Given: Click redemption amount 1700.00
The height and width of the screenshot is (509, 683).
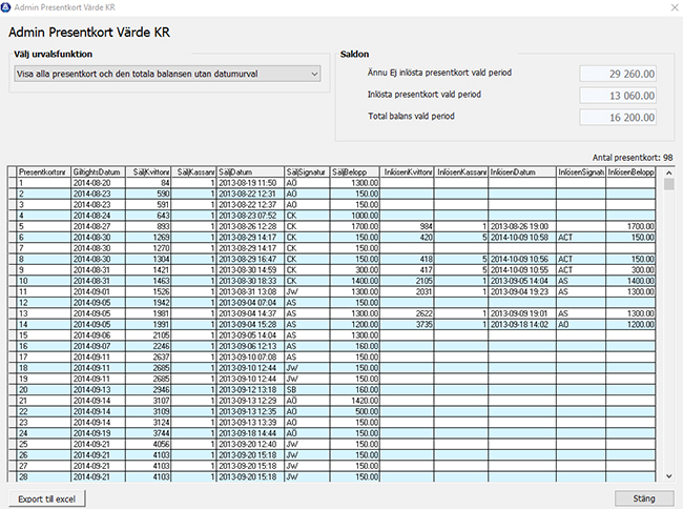Looking at the screenshot, I should click(x=631, y=226).
